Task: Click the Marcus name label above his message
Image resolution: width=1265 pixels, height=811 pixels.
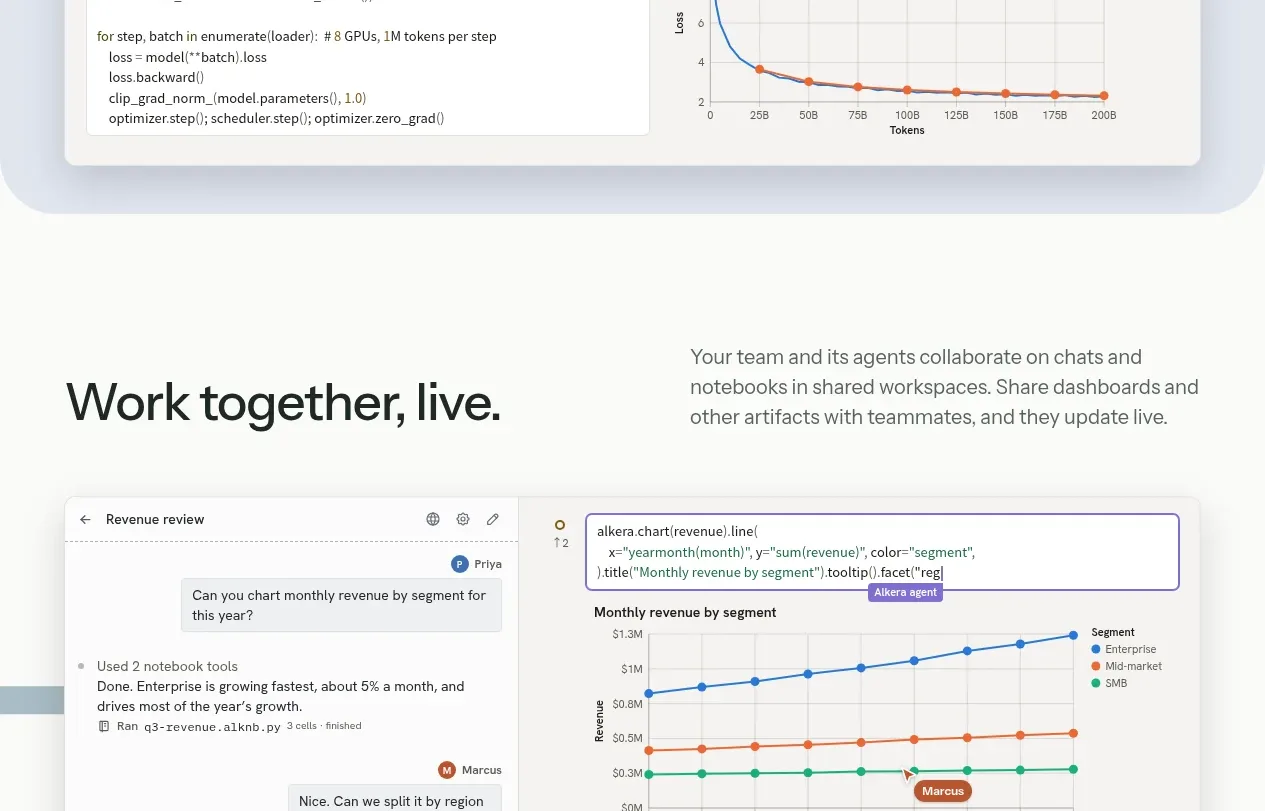Action: (482, 770)
